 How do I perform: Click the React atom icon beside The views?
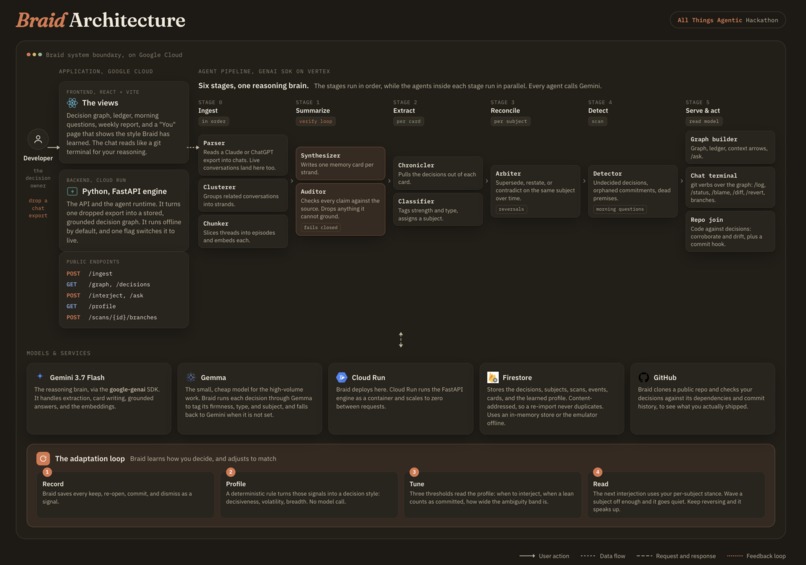[72, 103]
